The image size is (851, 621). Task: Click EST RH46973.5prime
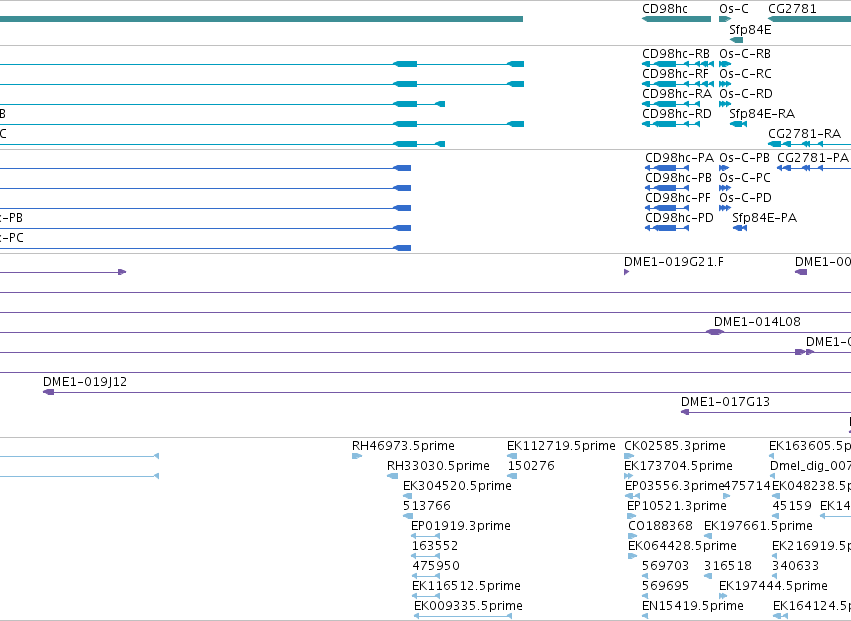pyautogui.click(x=357, y=457)
